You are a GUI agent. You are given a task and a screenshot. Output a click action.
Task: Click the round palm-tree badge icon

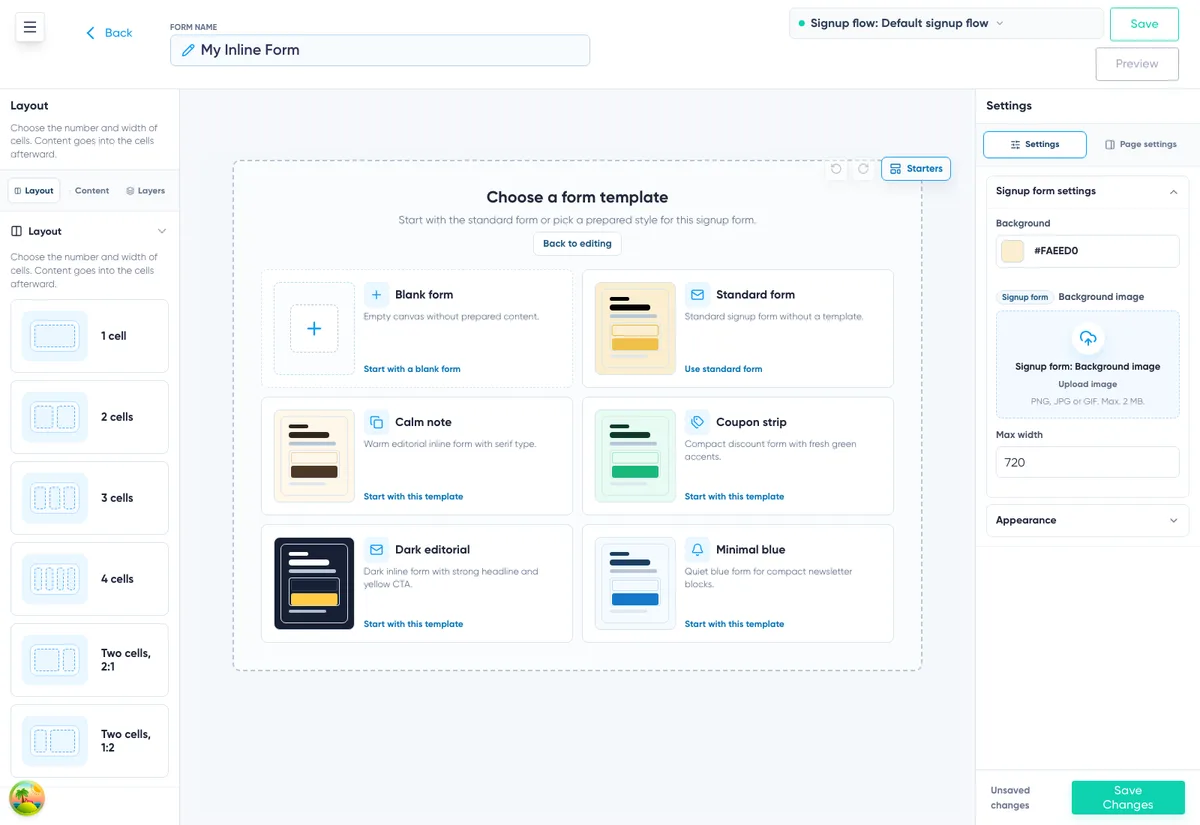[27, 799]
